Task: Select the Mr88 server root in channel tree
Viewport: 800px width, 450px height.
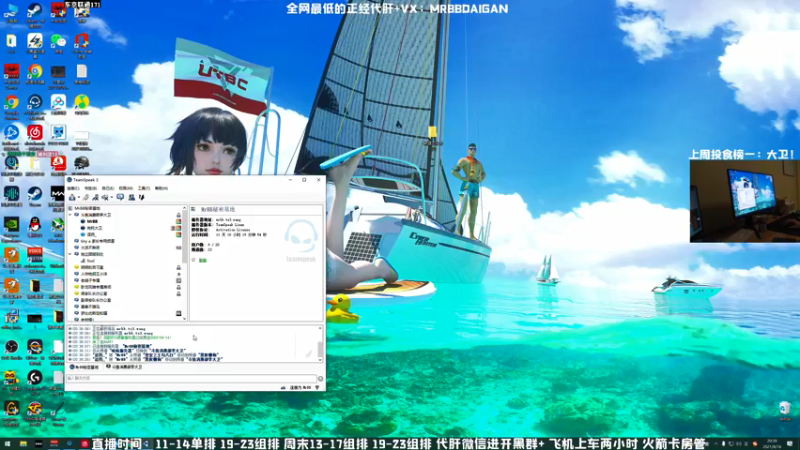Action: (87, 208)
